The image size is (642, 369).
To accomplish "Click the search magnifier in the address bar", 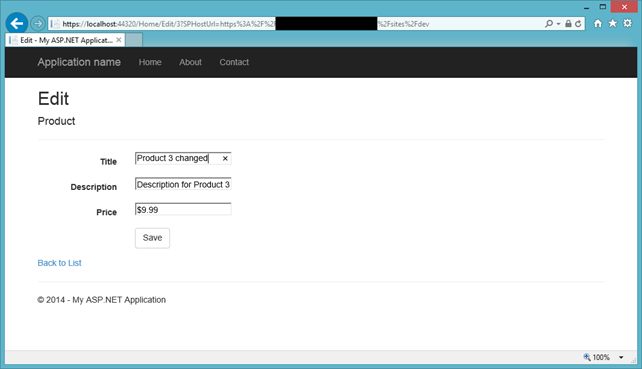I will tap(549, 24).
